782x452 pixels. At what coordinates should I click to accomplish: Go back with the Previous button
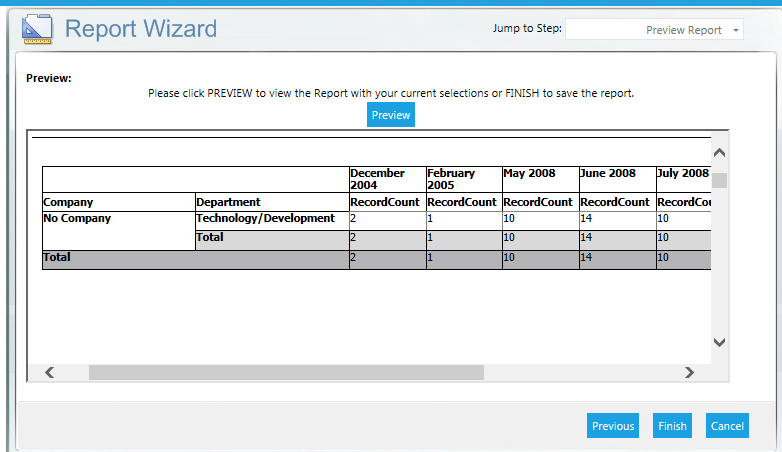click(613, 426)
